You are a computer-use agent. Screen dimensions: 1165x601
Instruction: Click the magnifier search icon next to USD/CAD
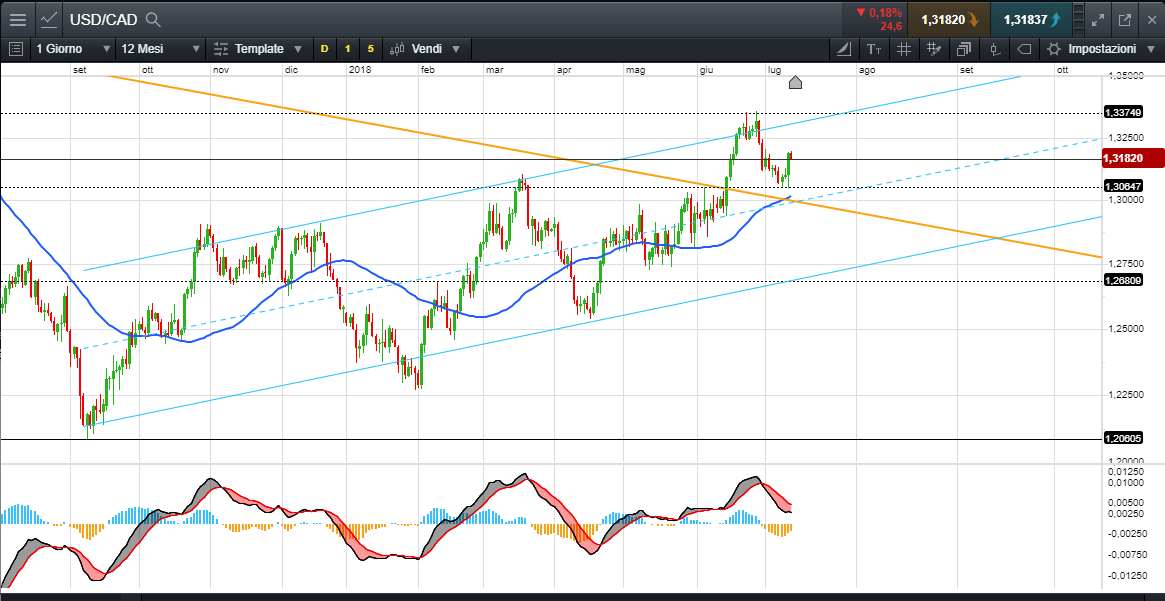coord(153,20)
